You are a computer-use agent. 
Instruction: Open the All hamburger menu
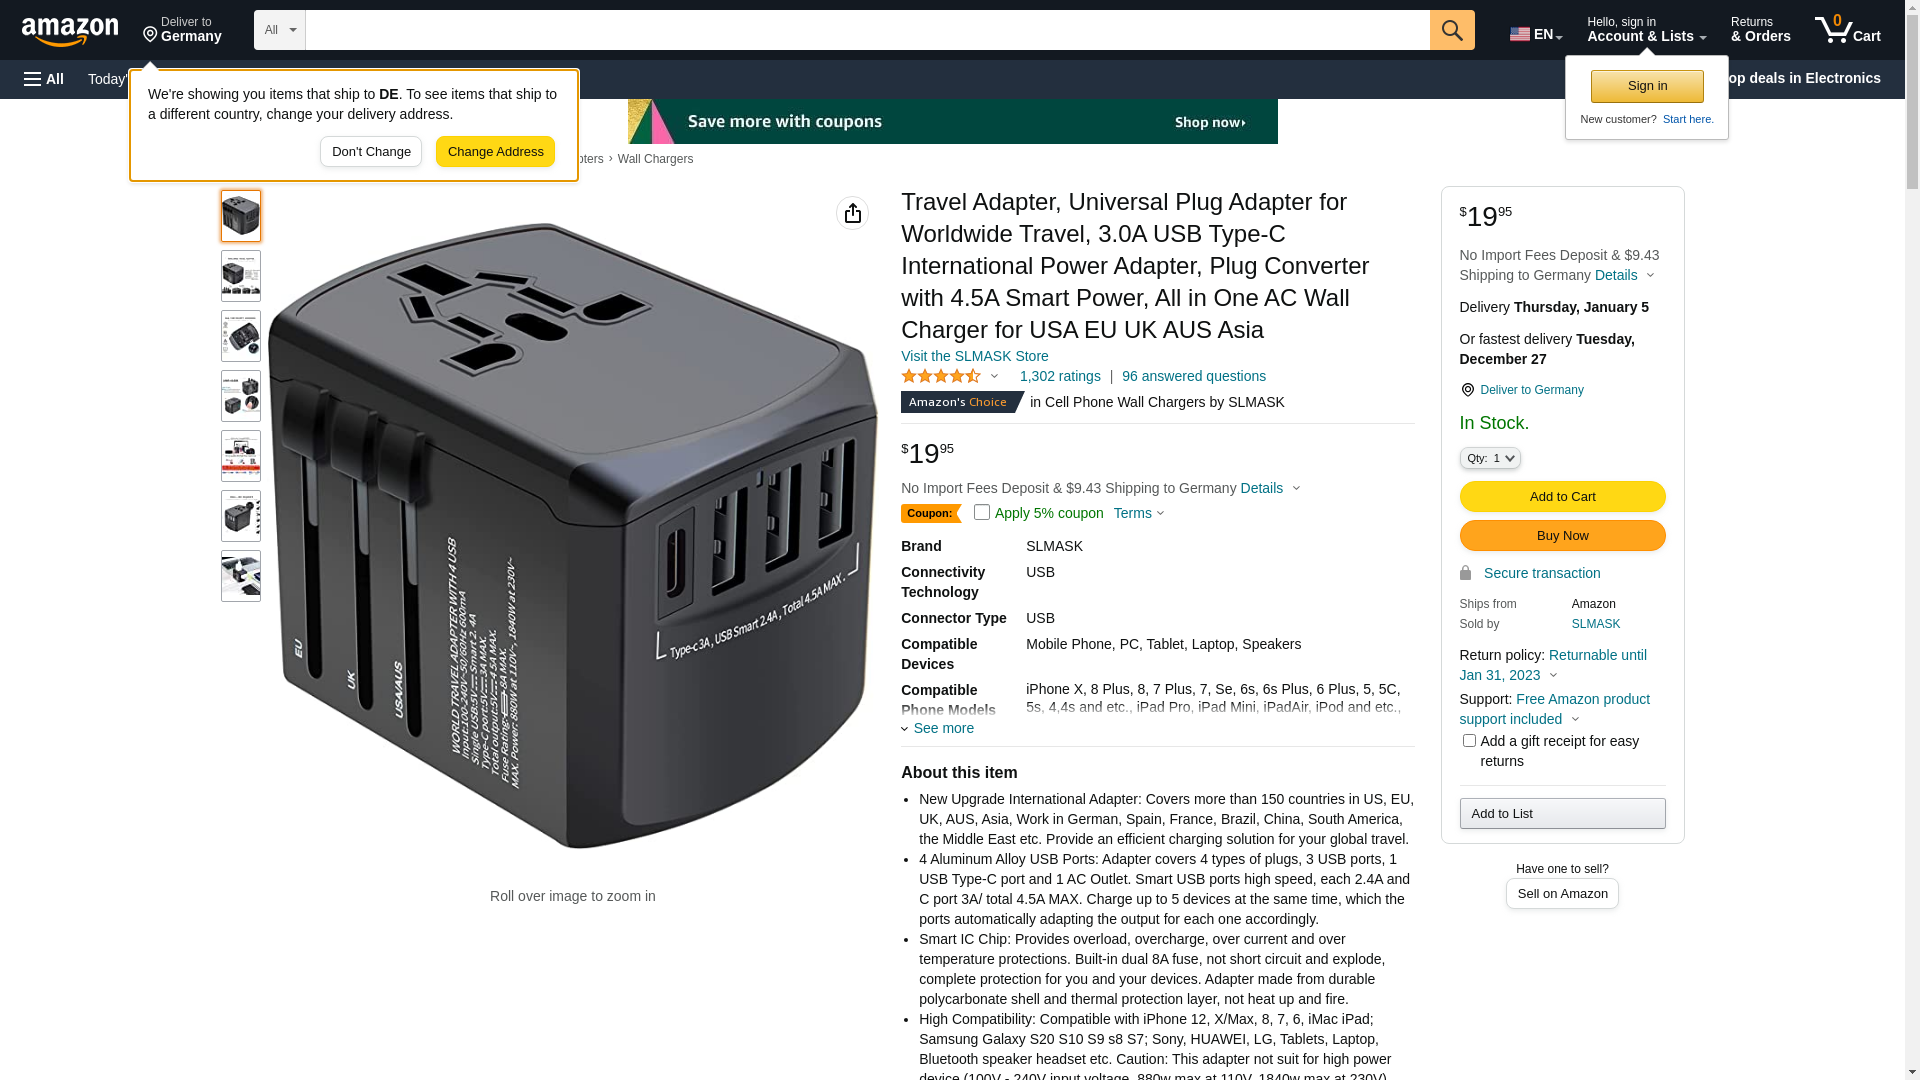44,79
